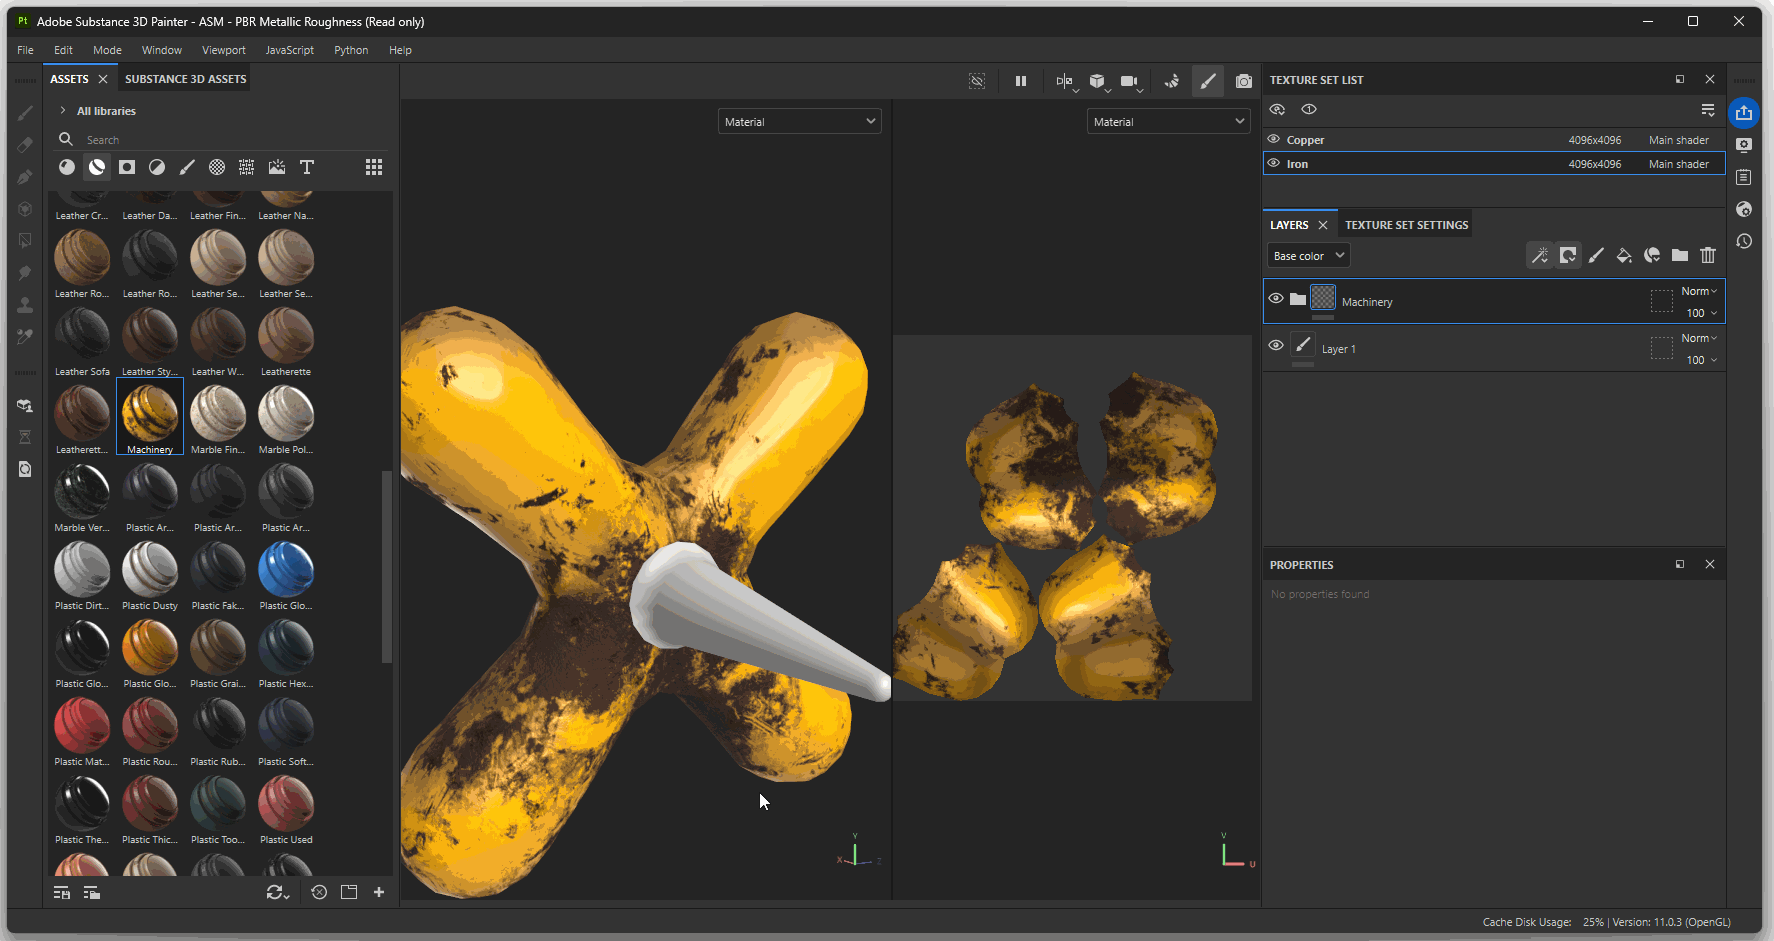Switch asset view to grid icon
Viewport: 1774px width, 941px height.
[x=374, y=167]
